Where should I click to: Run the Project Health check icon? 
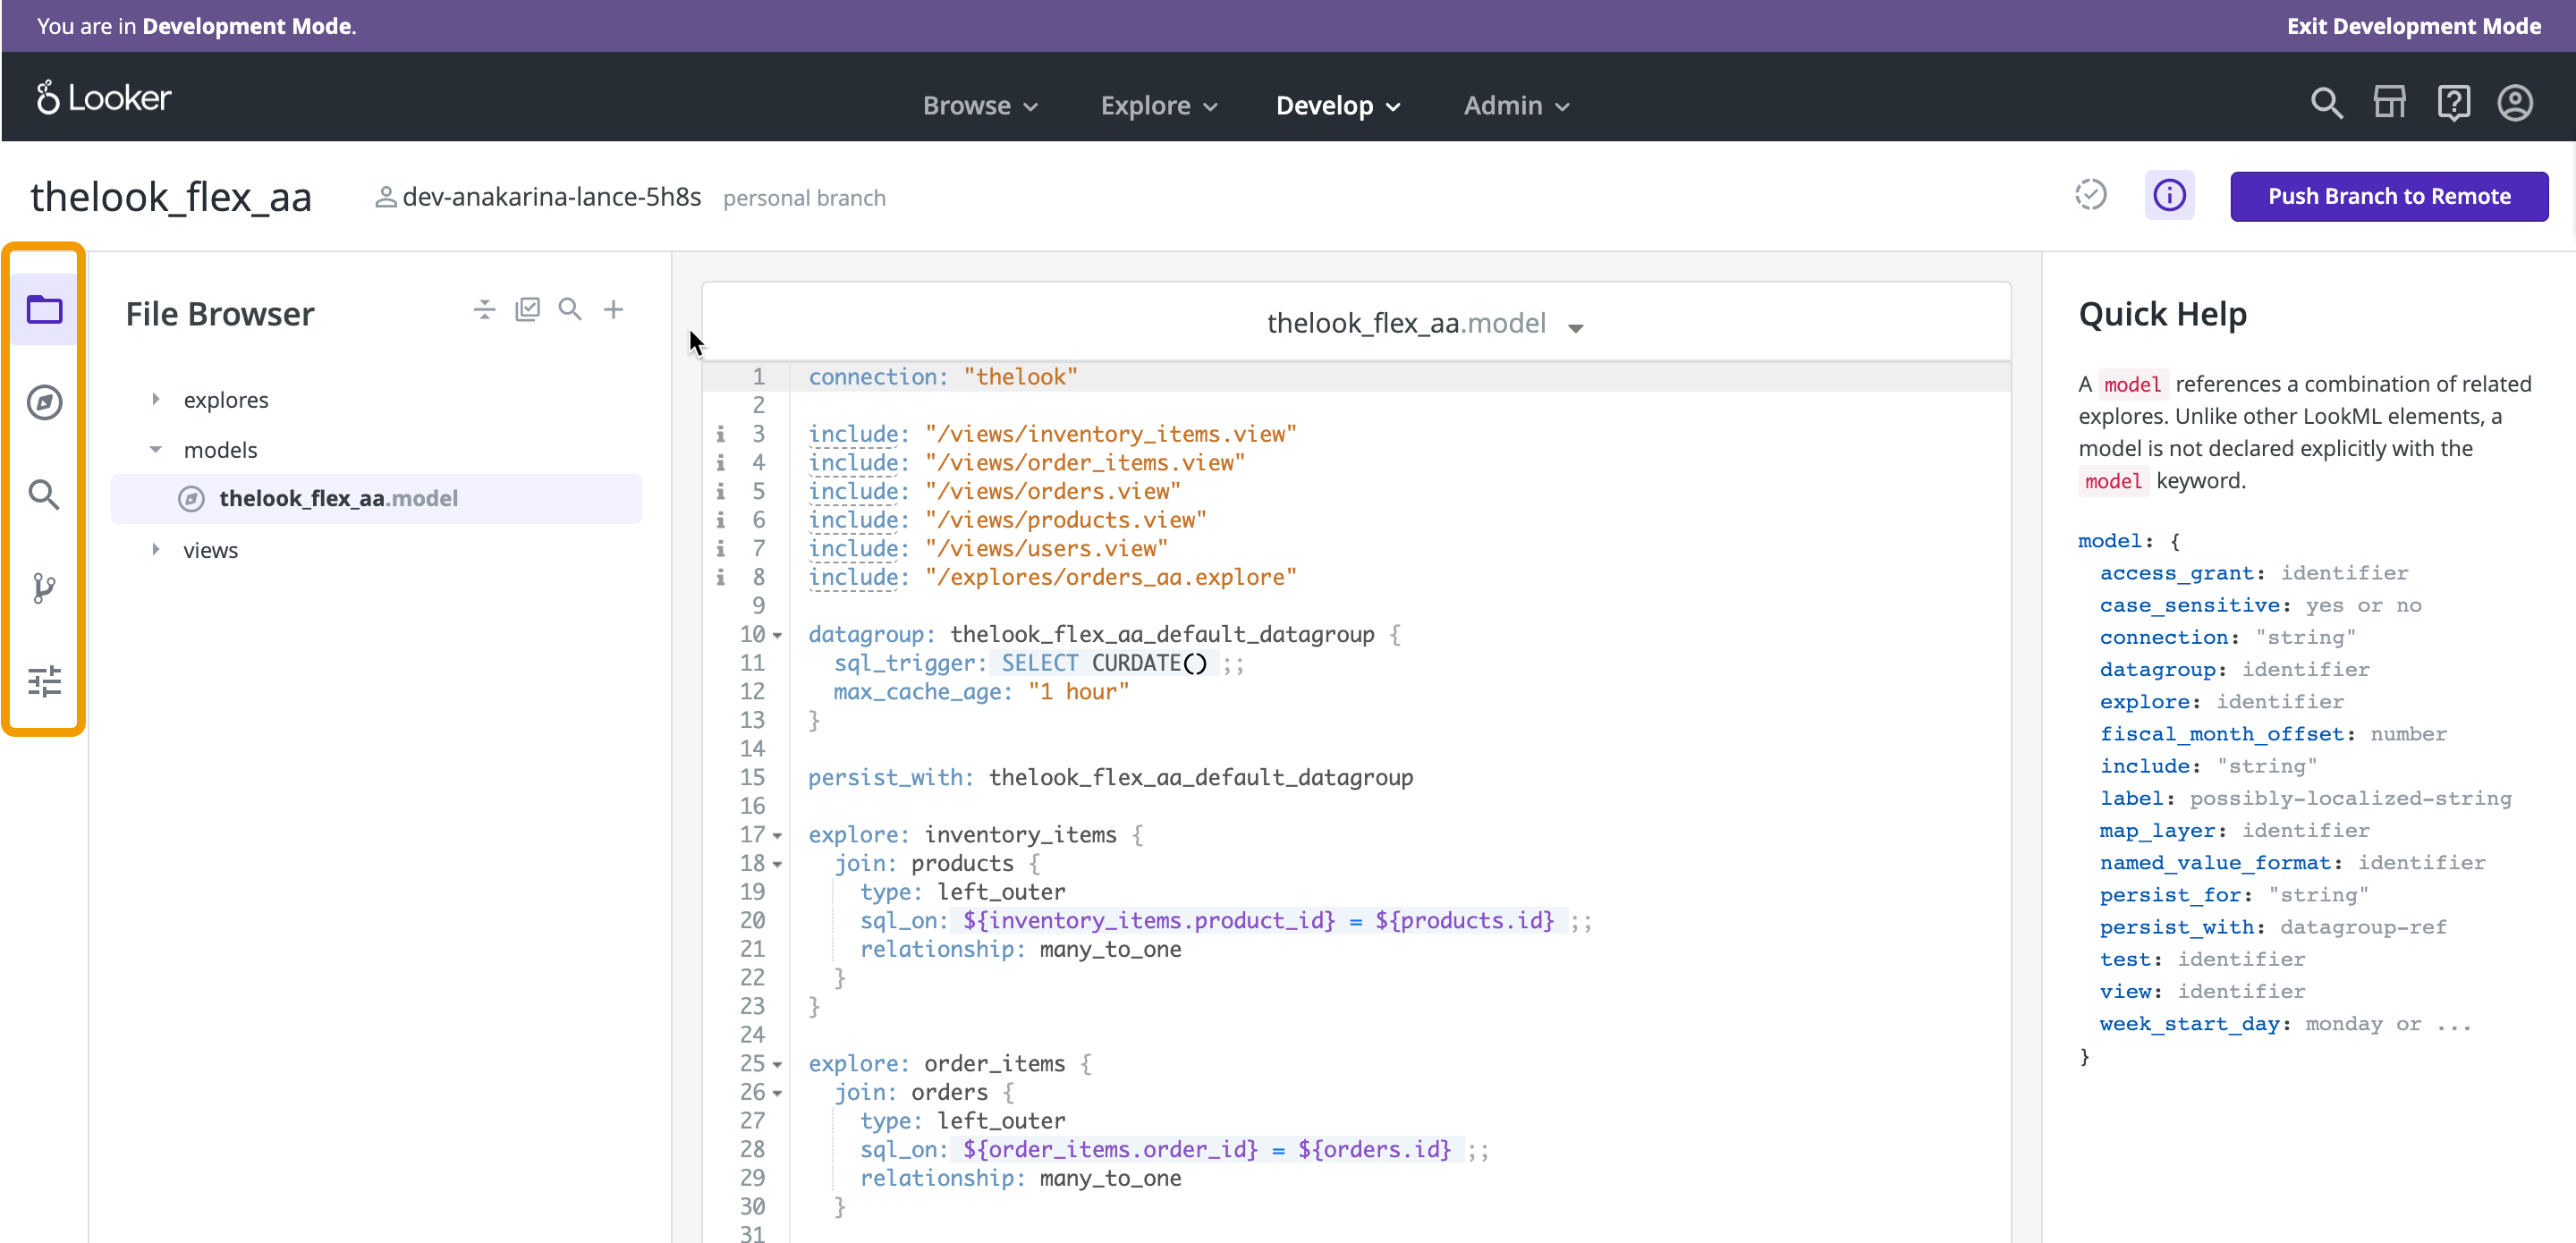point(2090,195)
